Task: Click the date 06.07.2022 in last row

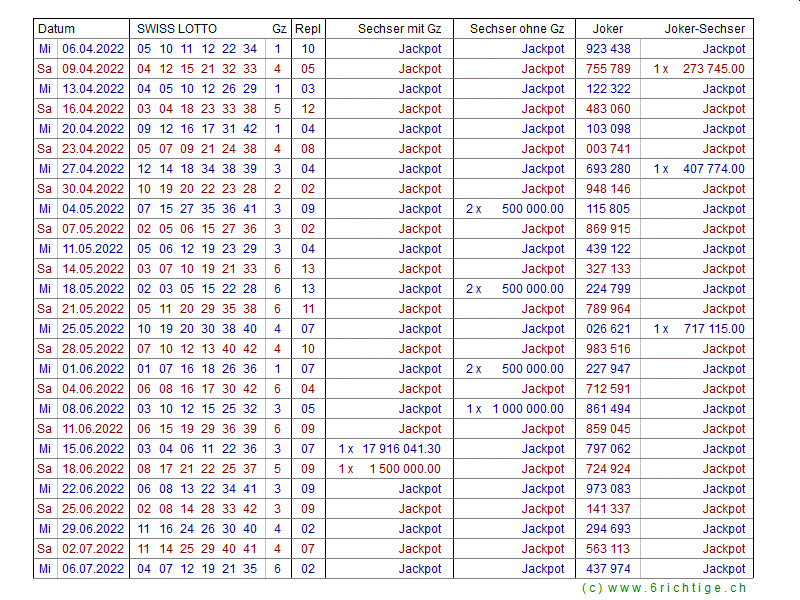Action: (93, 569)
